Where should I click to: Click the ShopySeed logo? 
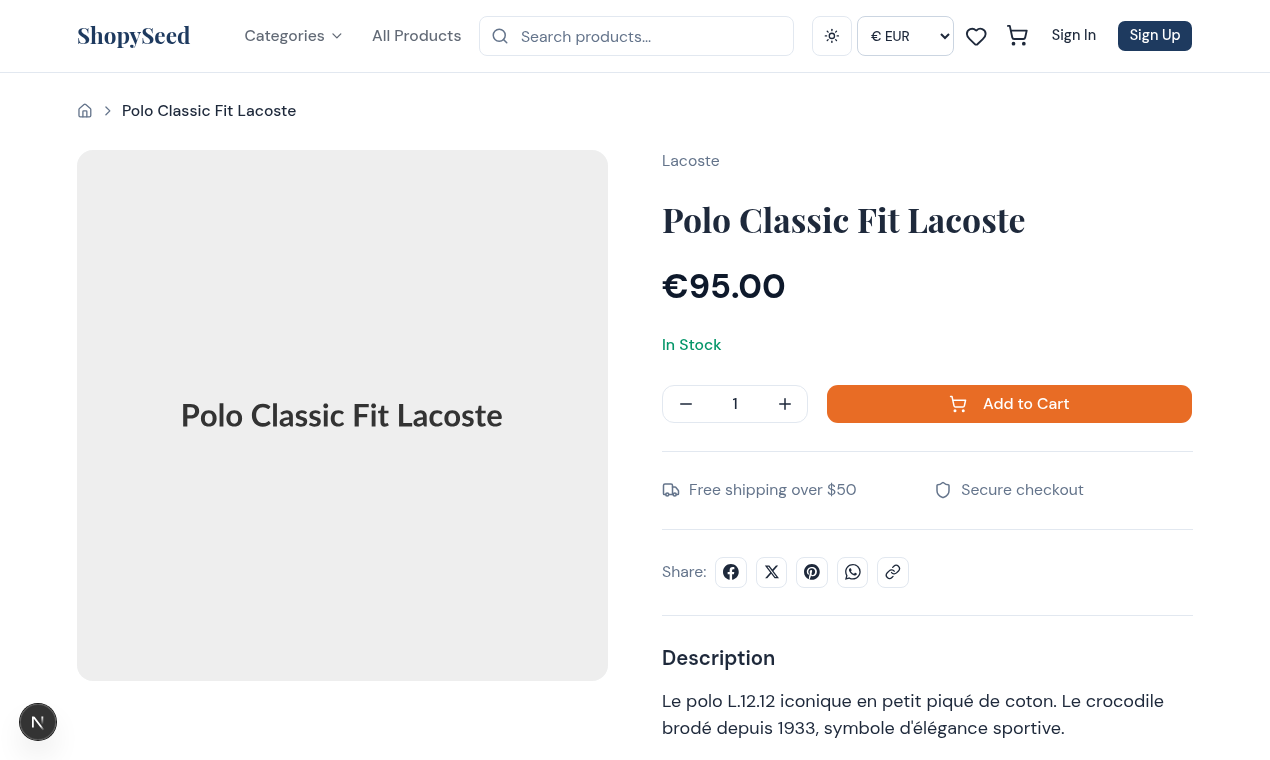pos(133,36)
